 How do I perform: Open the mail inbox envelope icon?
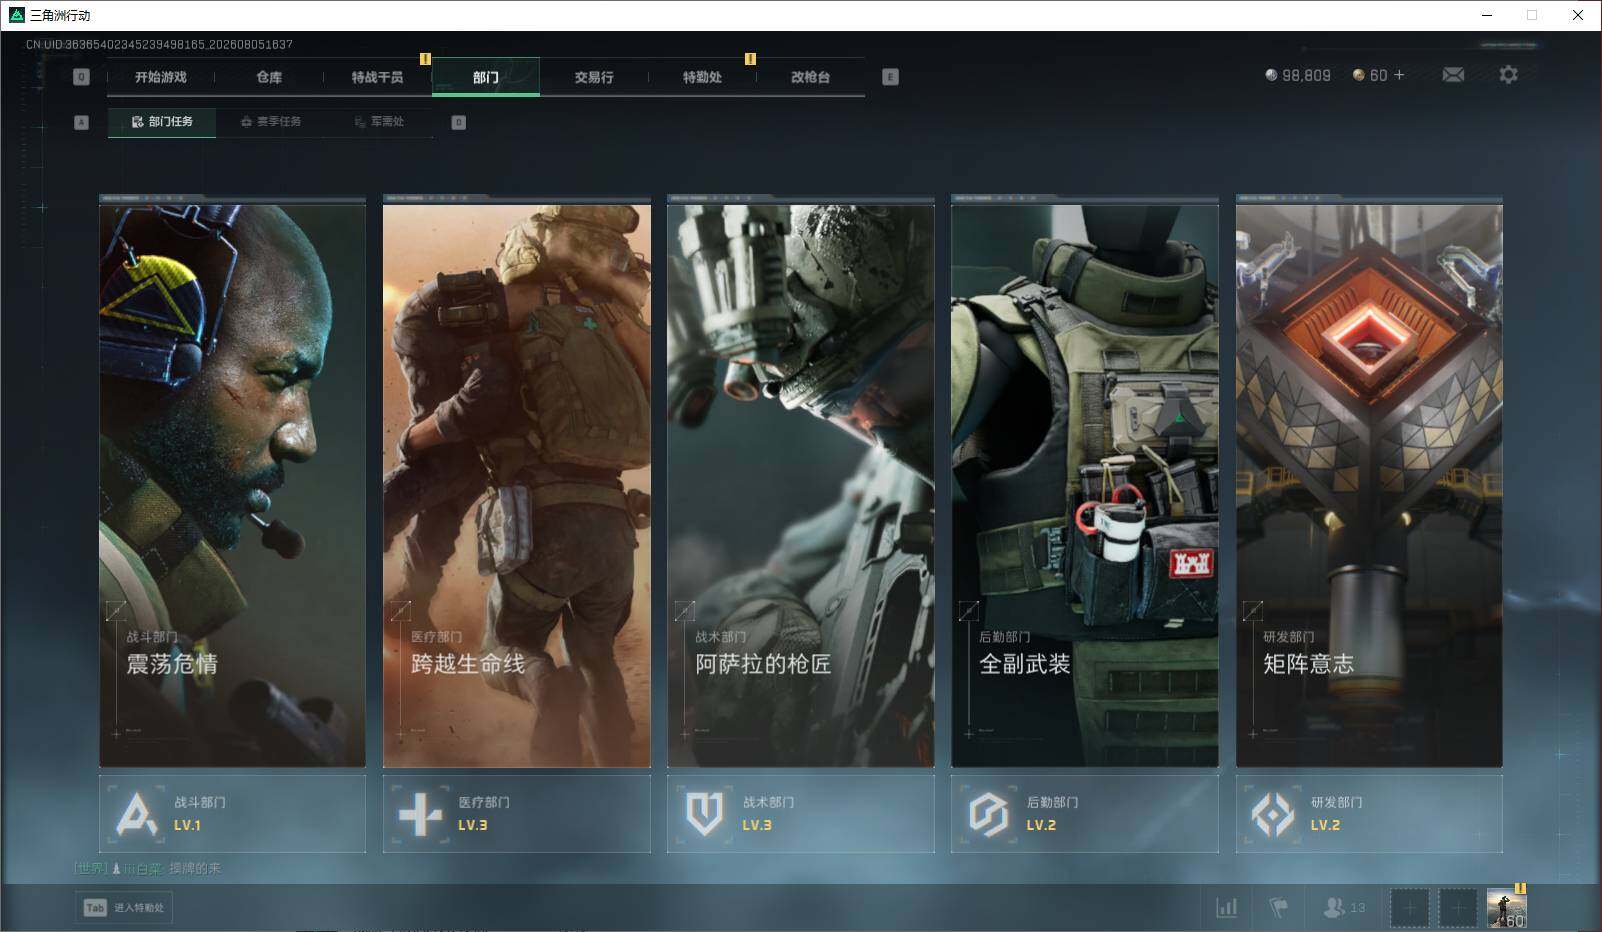pyautogui.click(x=1453, y=75)
